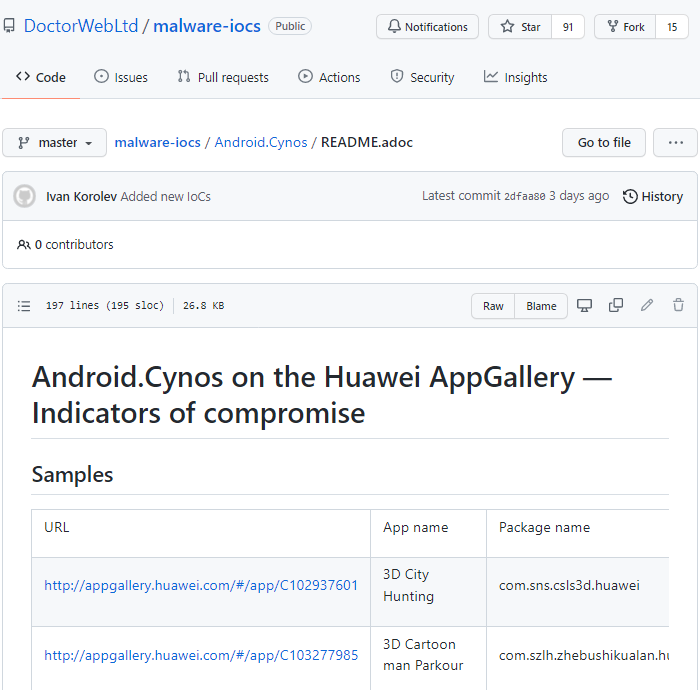Viewport: 700px width, 690px height.
Task: Click the Android.Cynos breadcrumb link
Action: [x=261, y=143]
